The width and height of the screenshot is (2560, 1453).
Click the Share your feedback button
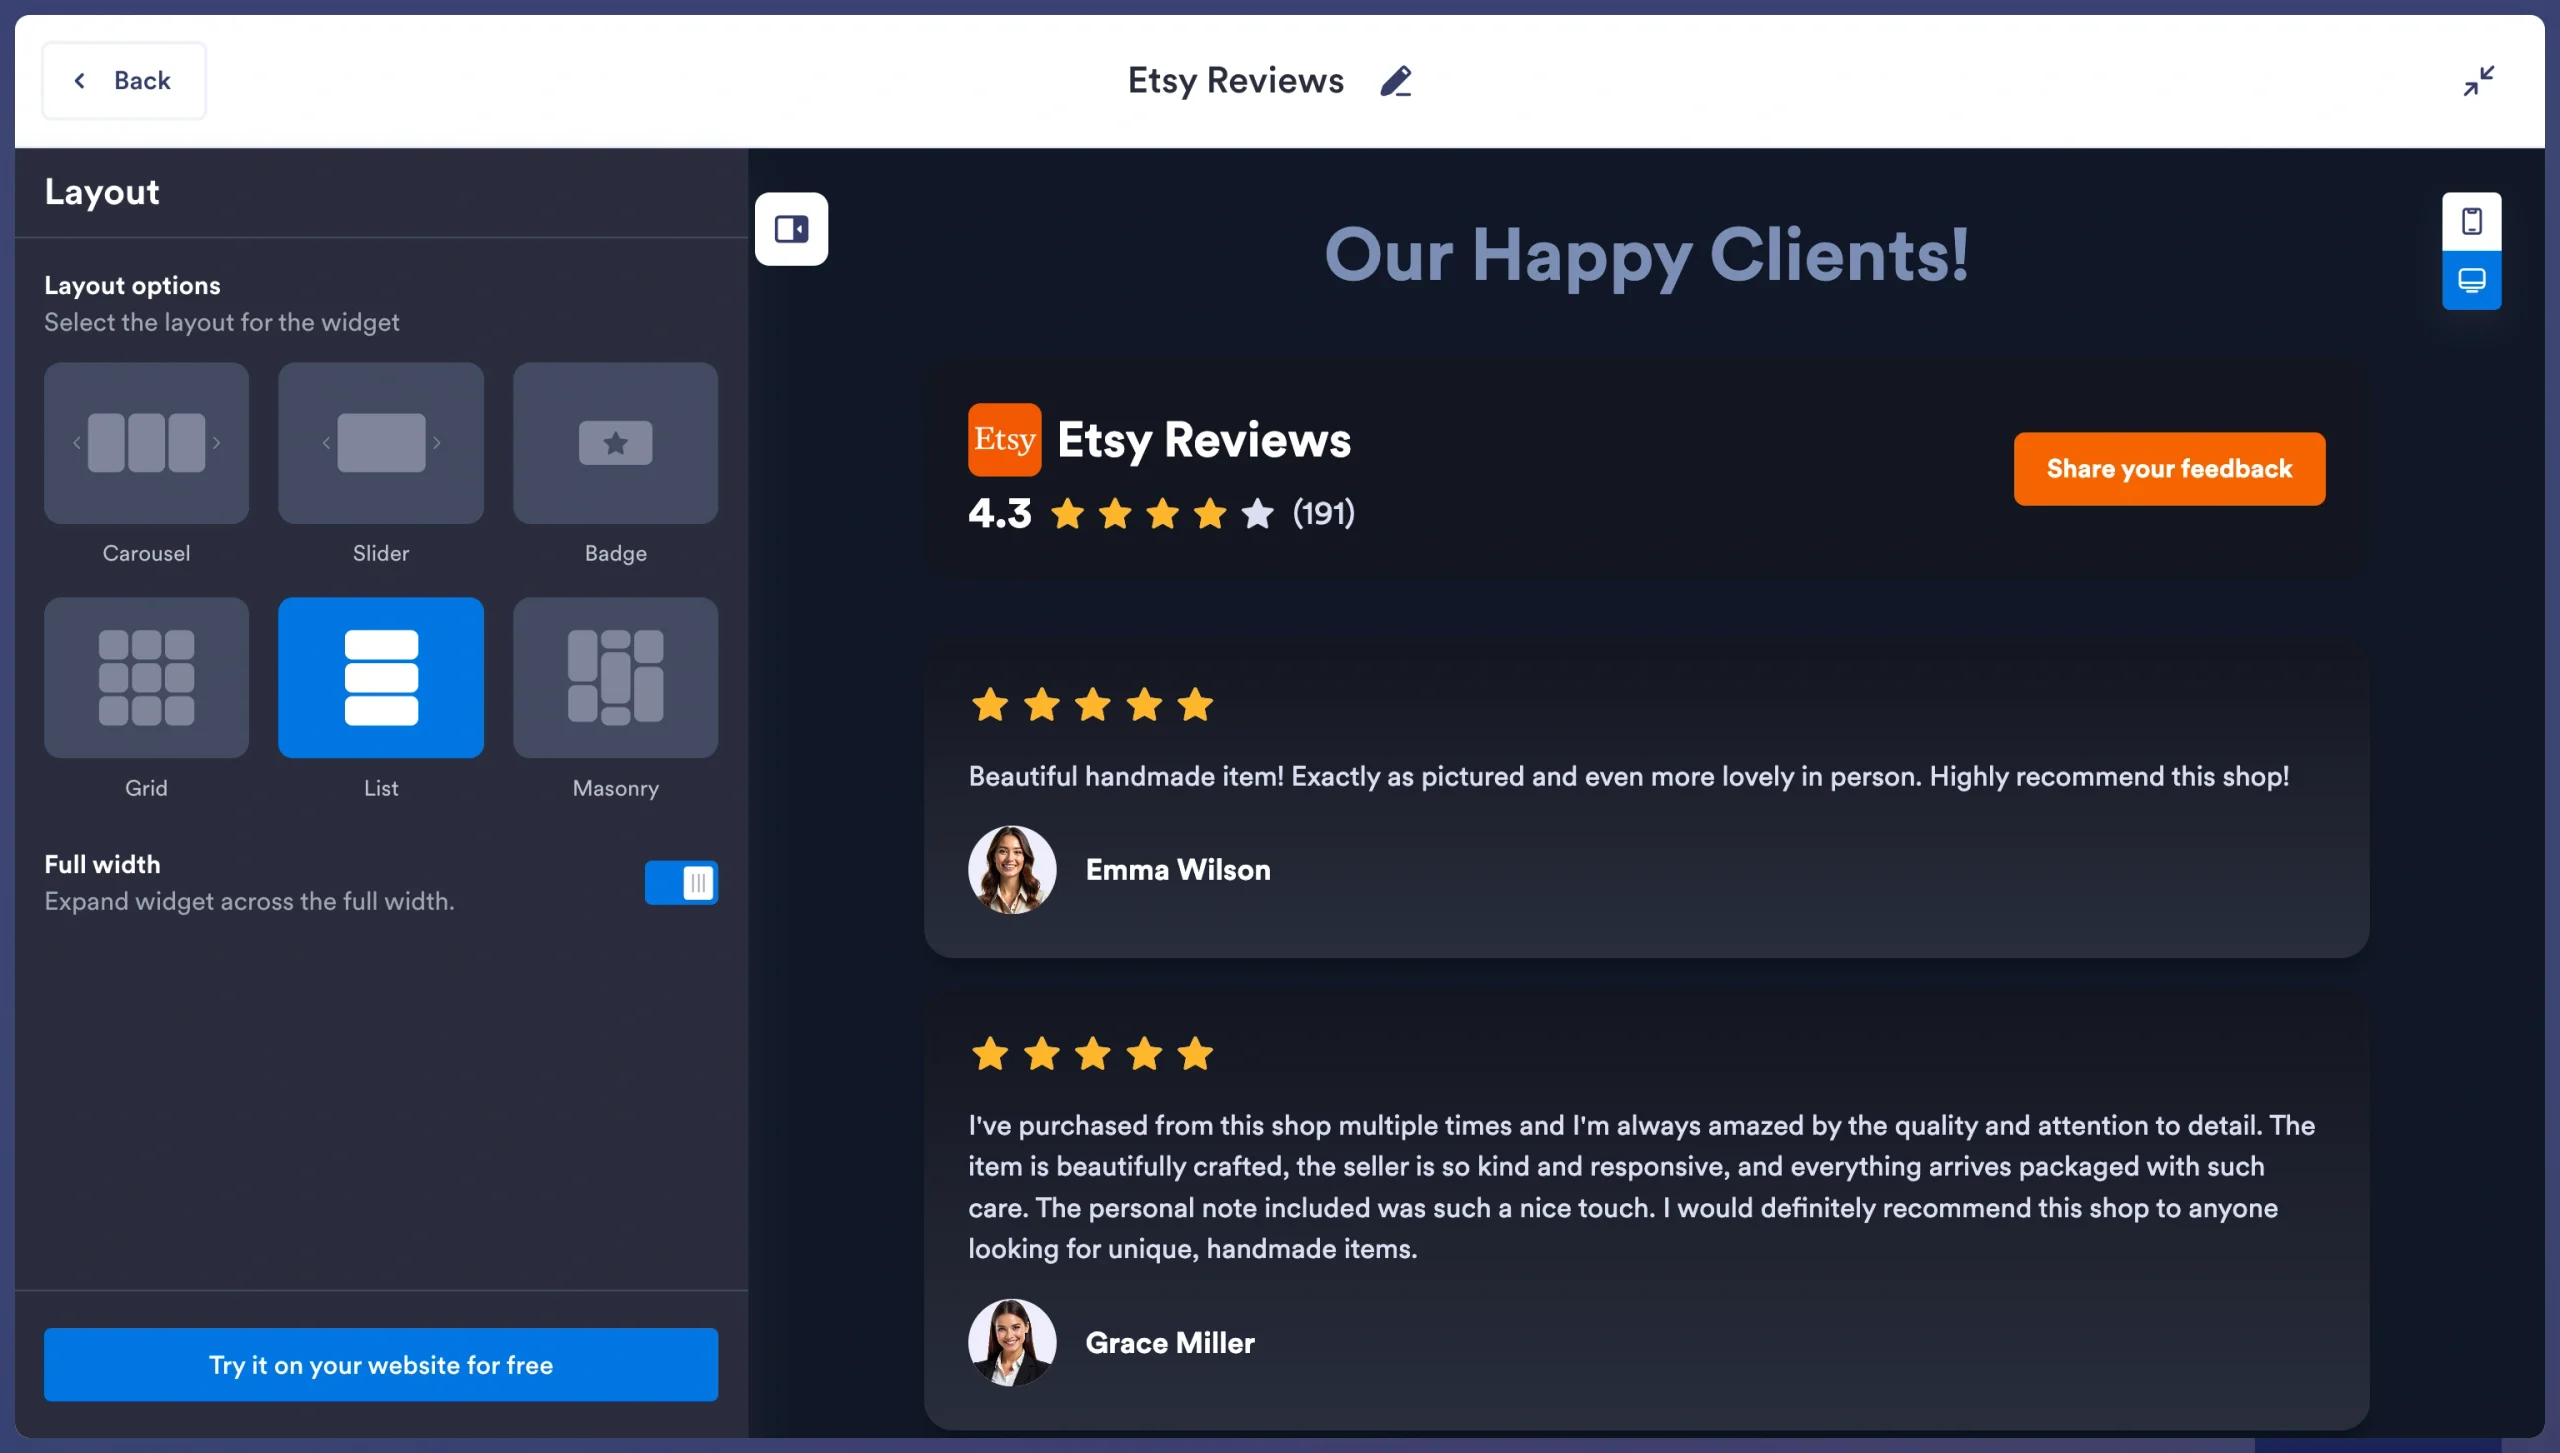(2169, 469)
